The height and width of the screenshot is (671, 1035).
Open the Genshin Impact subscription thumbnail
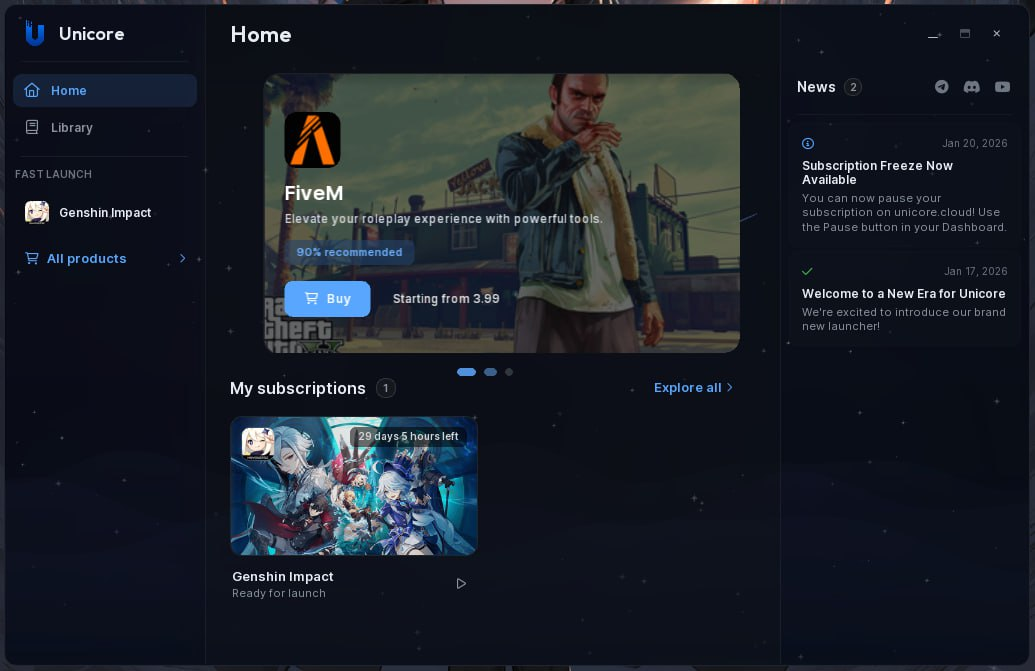353,486
